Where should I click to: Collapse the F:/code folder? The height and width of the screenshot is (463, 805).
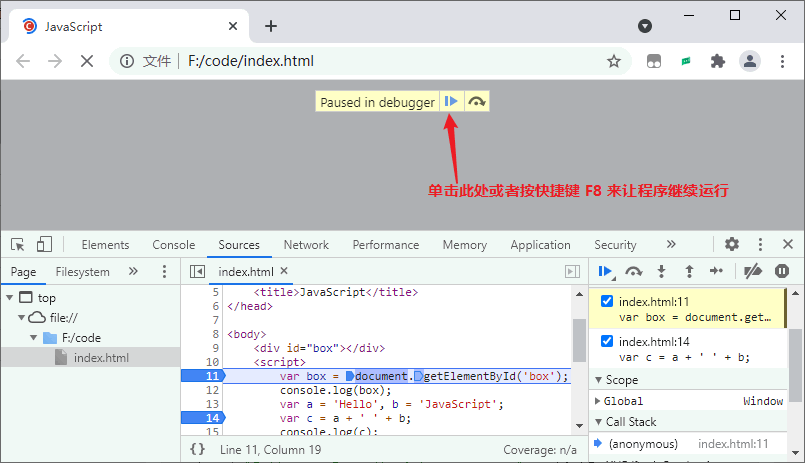(x=33, y=338)
